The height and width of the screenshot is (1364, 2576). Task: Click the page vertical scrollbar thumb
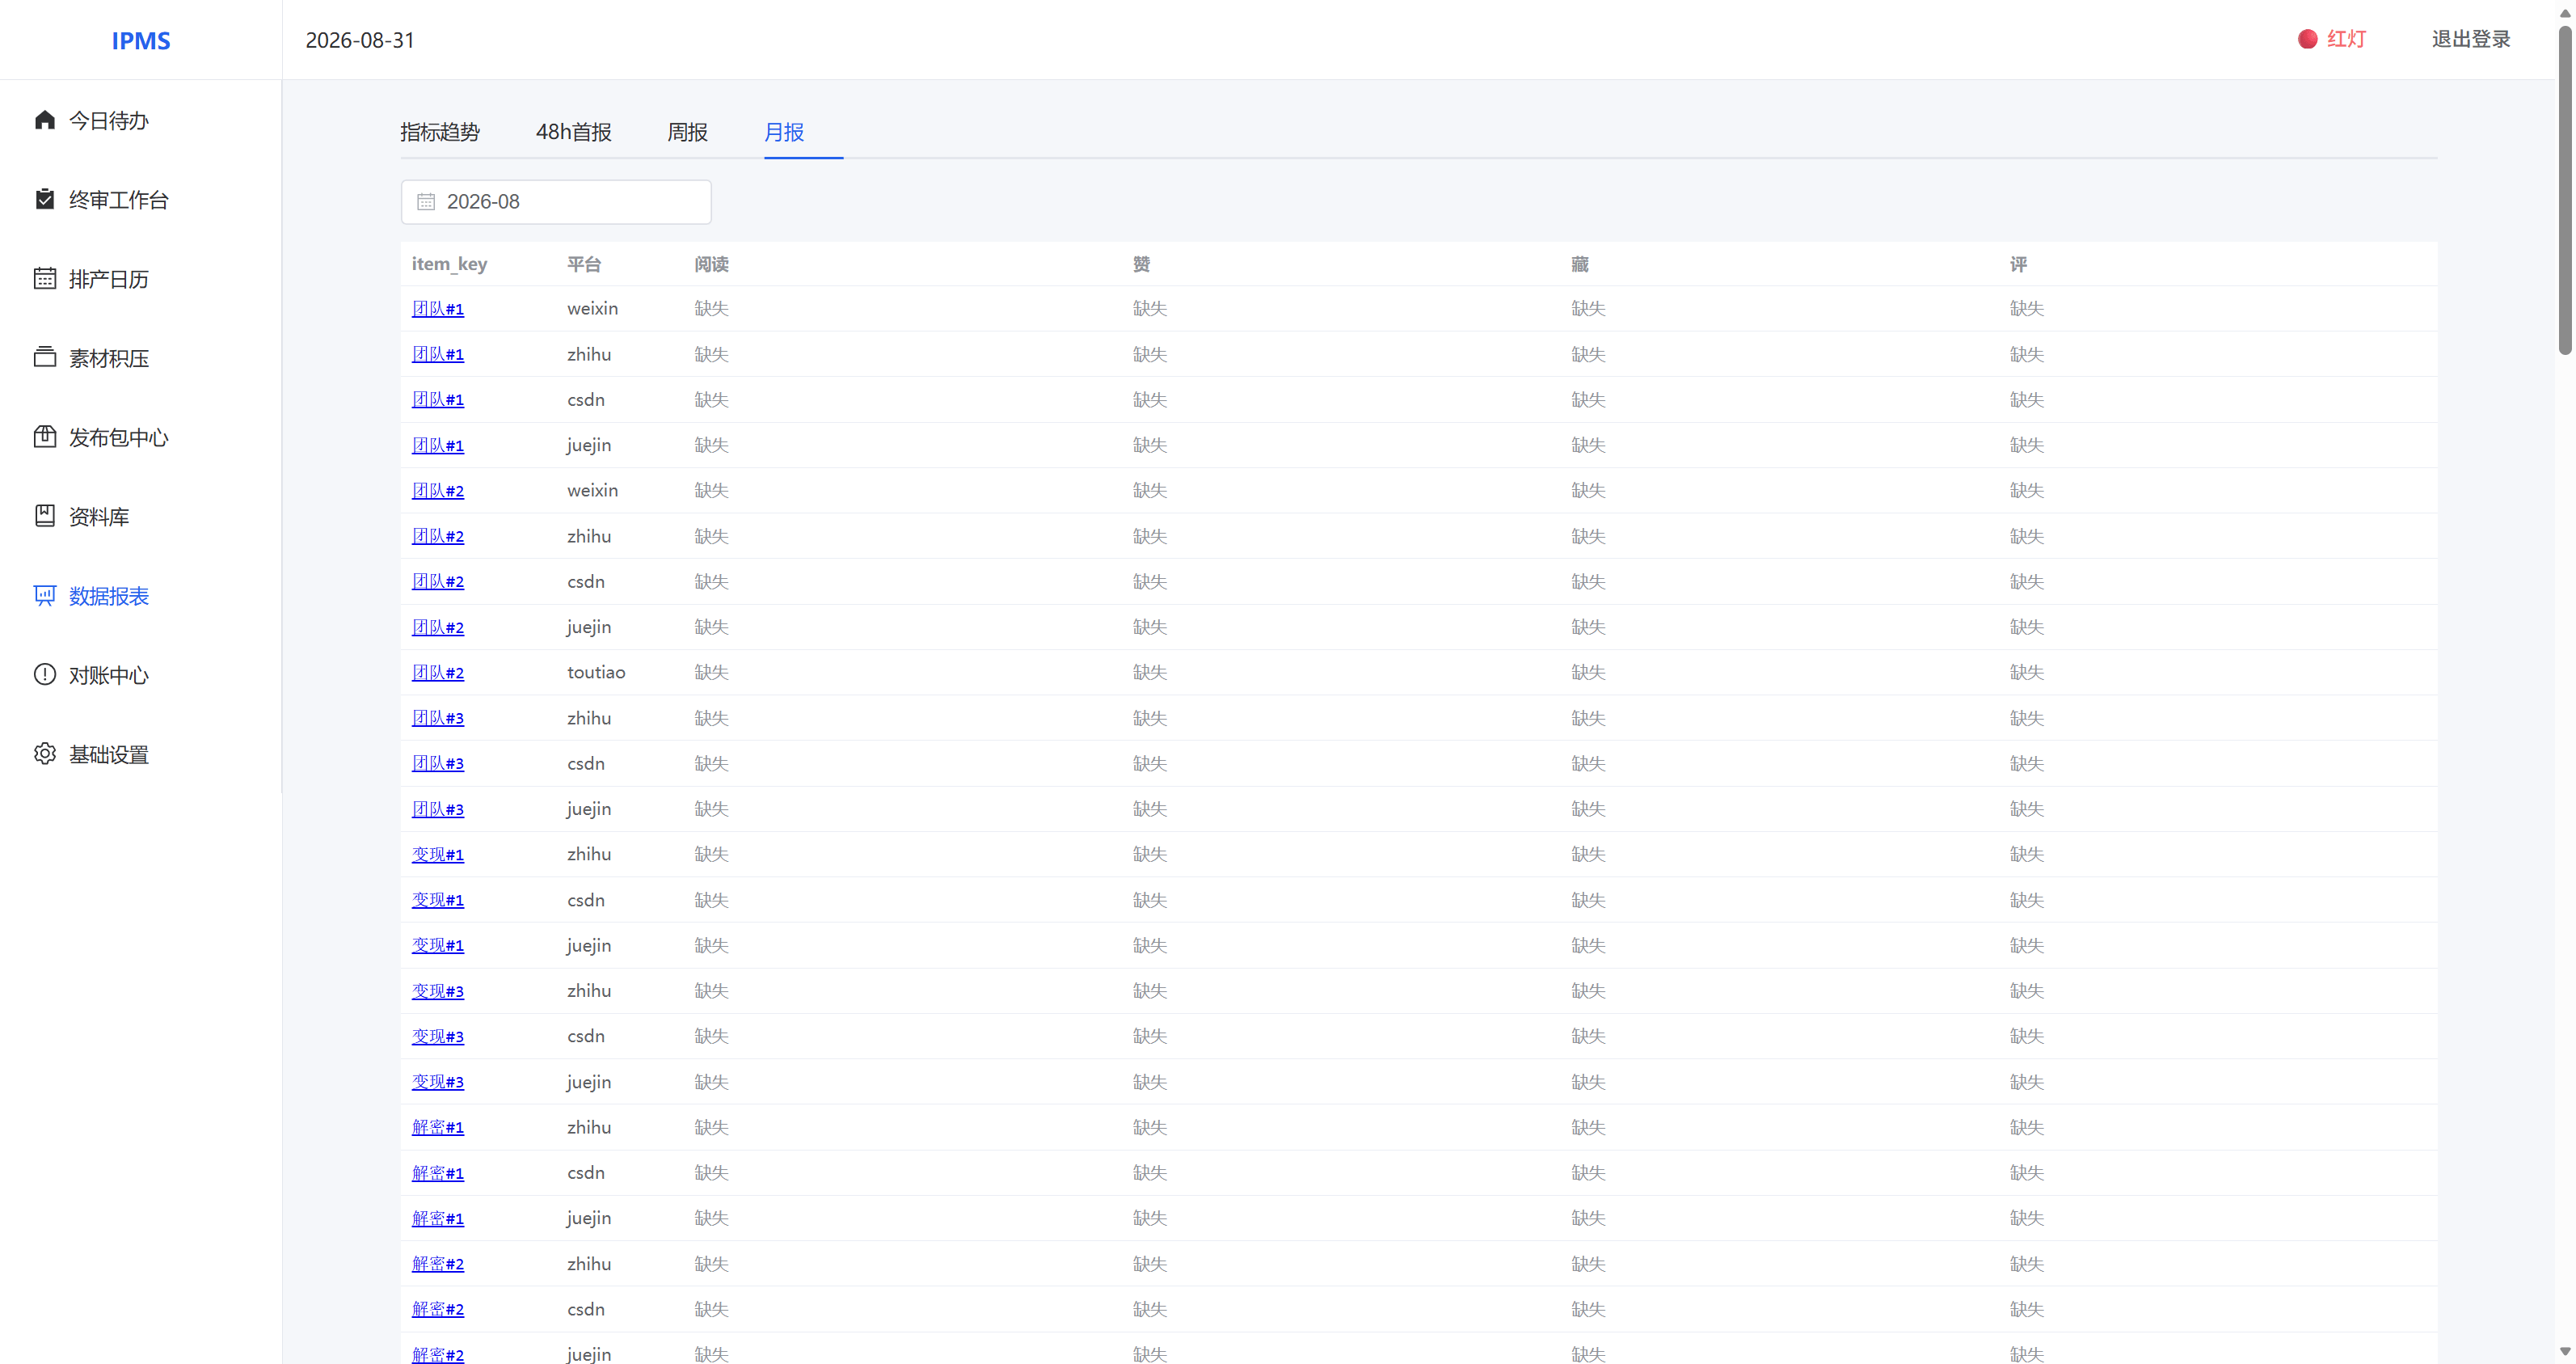pos(2565,190)
